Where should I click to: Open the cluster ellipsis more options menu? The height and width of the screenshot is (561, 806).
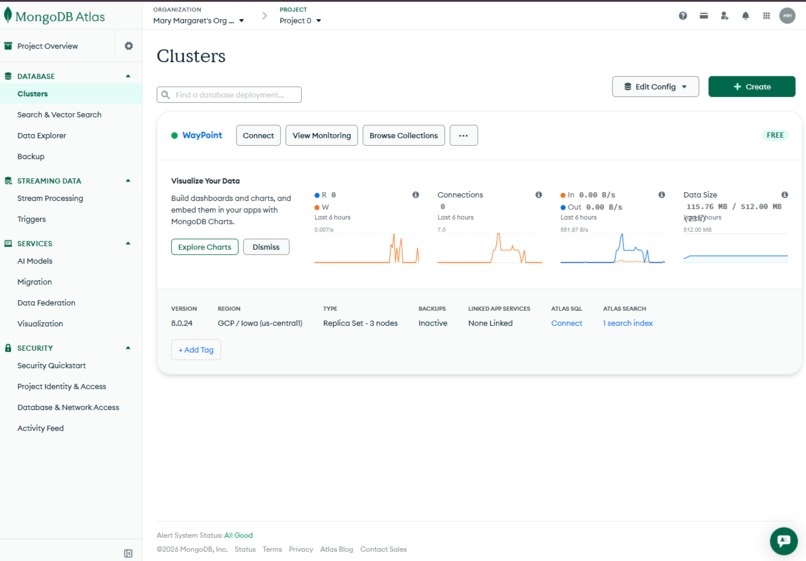point(464,136)
